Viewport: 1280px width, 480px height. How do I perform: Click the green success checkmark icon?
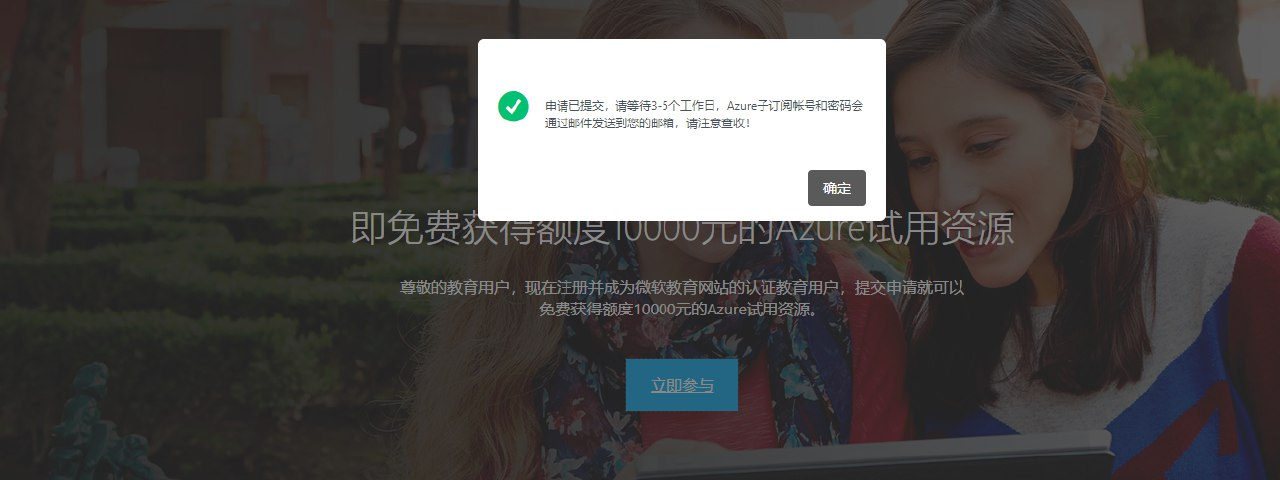coord(513,106)
